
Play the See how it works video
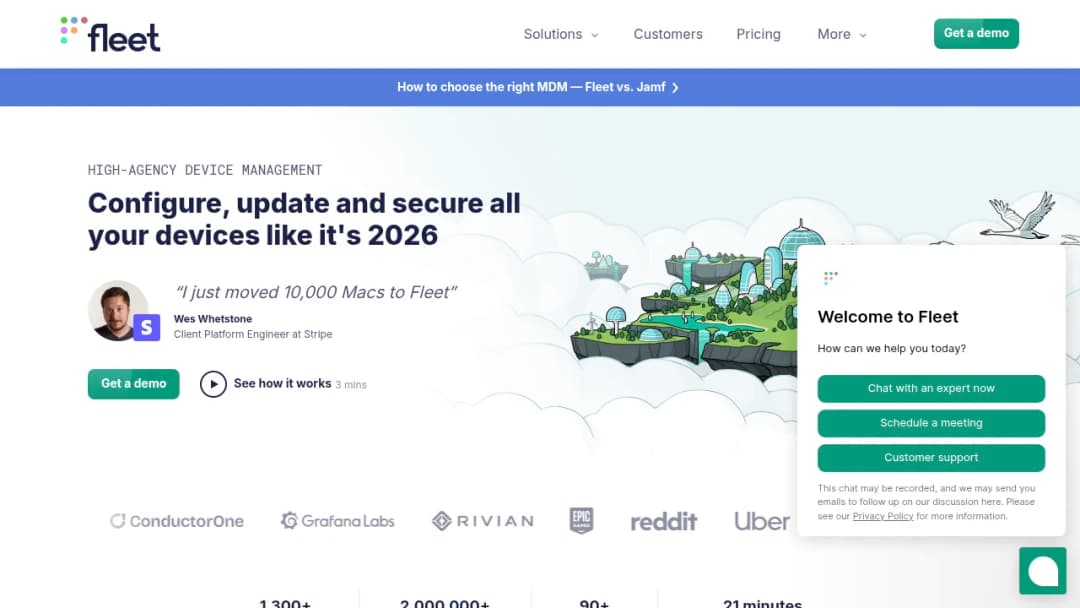point(214,384)
